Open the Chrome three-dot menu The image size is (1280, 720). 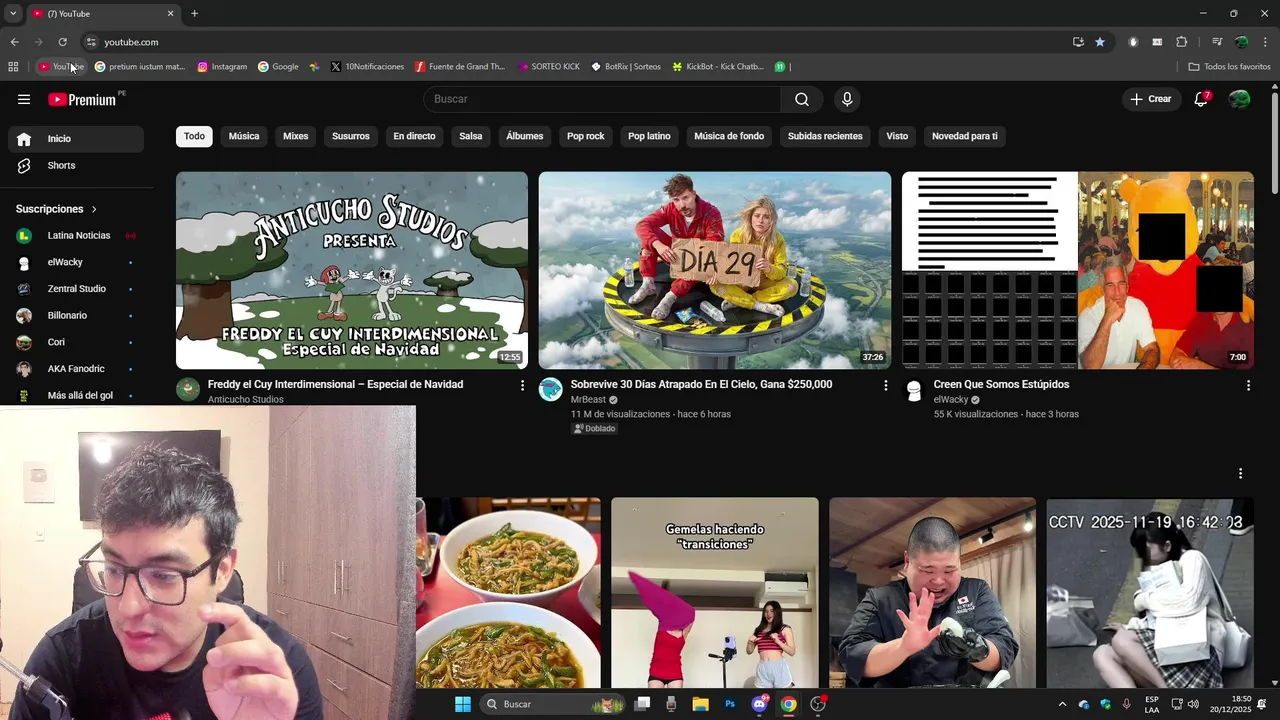pyautogui.click(x=1266, y=42)
